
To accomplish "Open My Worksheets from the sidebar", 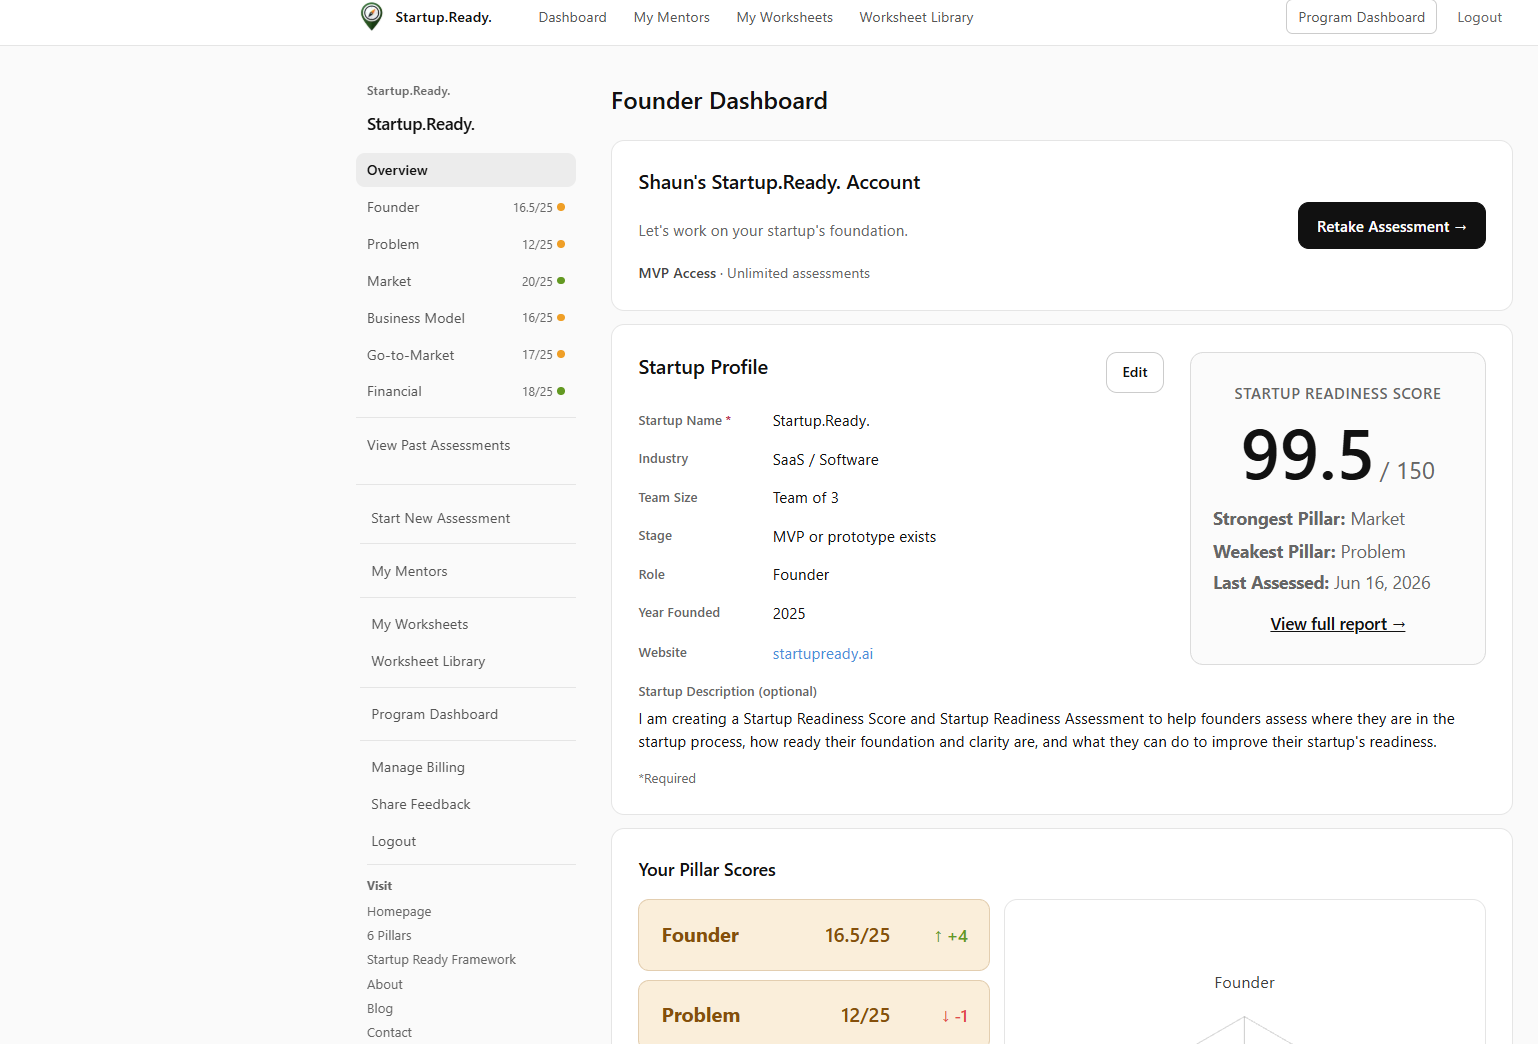I will coord(419,624).
